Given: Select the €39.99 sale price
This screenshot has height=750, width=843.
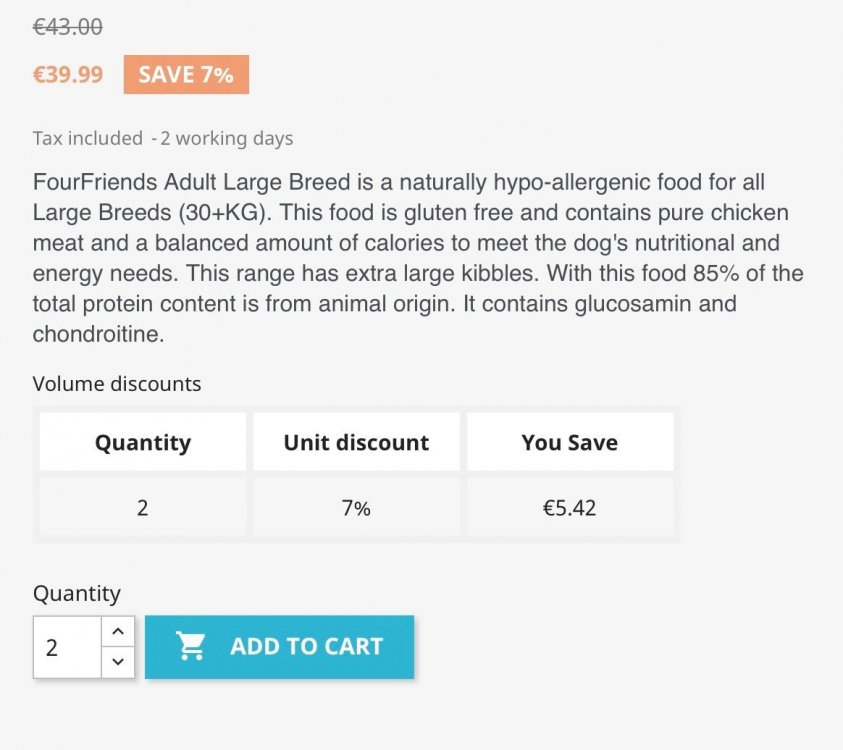Looking at the screenshot, I should [68, 75].
